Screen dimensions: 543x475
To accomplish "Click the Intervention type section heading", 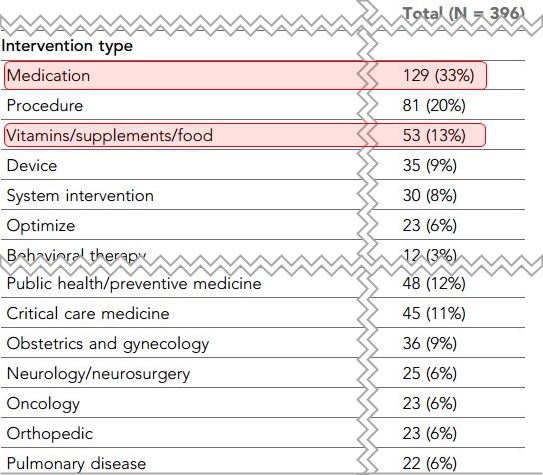I will pyautogui.click(x=67, y=46).
